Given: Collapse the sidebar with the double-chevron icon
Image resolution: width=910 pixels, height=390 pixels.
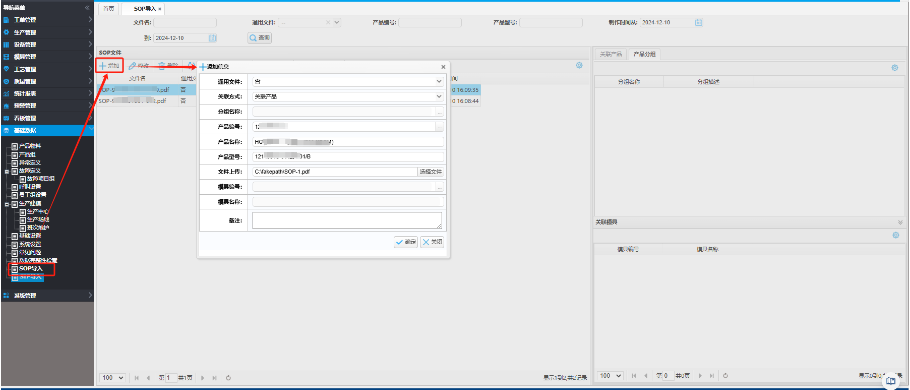Looking at the screenshot, I should coord(87,8).
